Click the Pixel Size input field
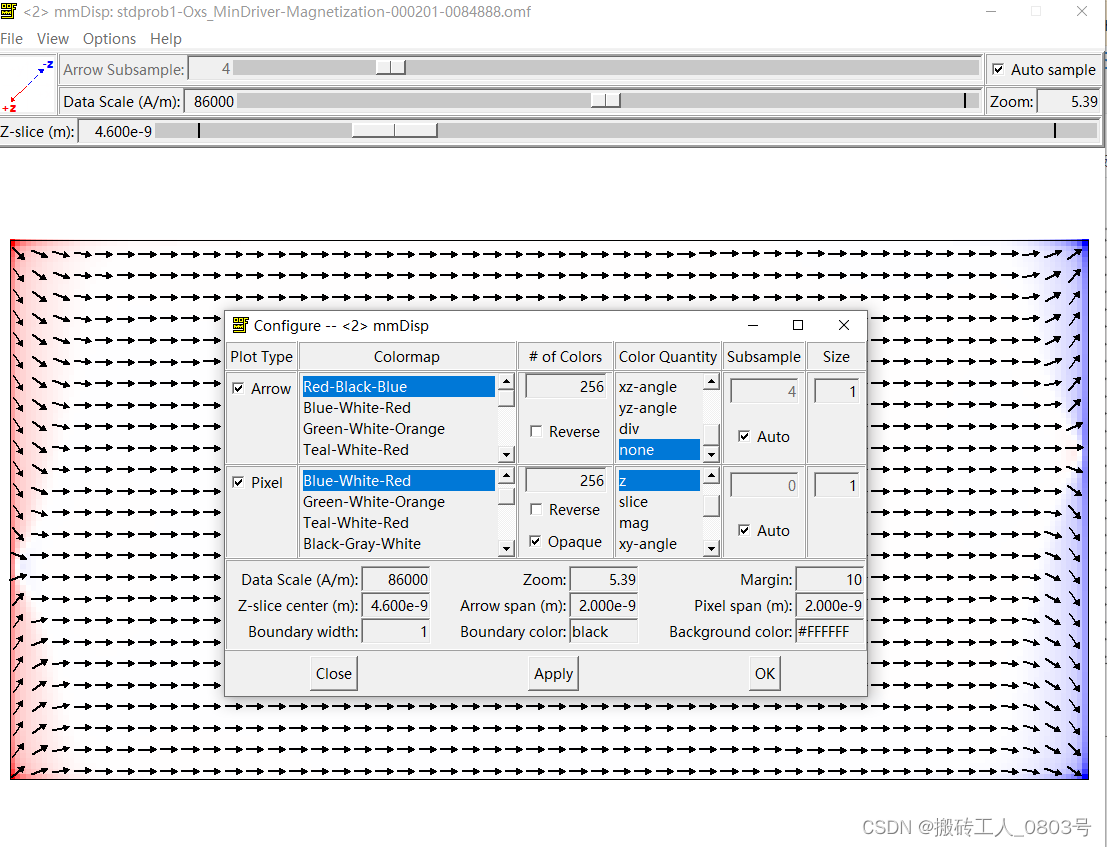 point(837,486)
